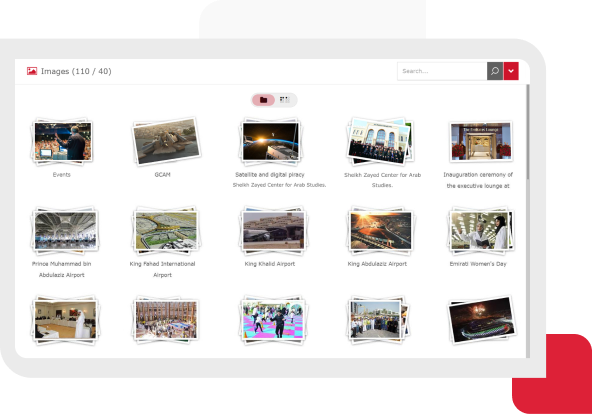This screenshot has height=414, width=593.
Task: Open Sheikh Zayed Center building album thumbnail
Action: tap(380, 141)
